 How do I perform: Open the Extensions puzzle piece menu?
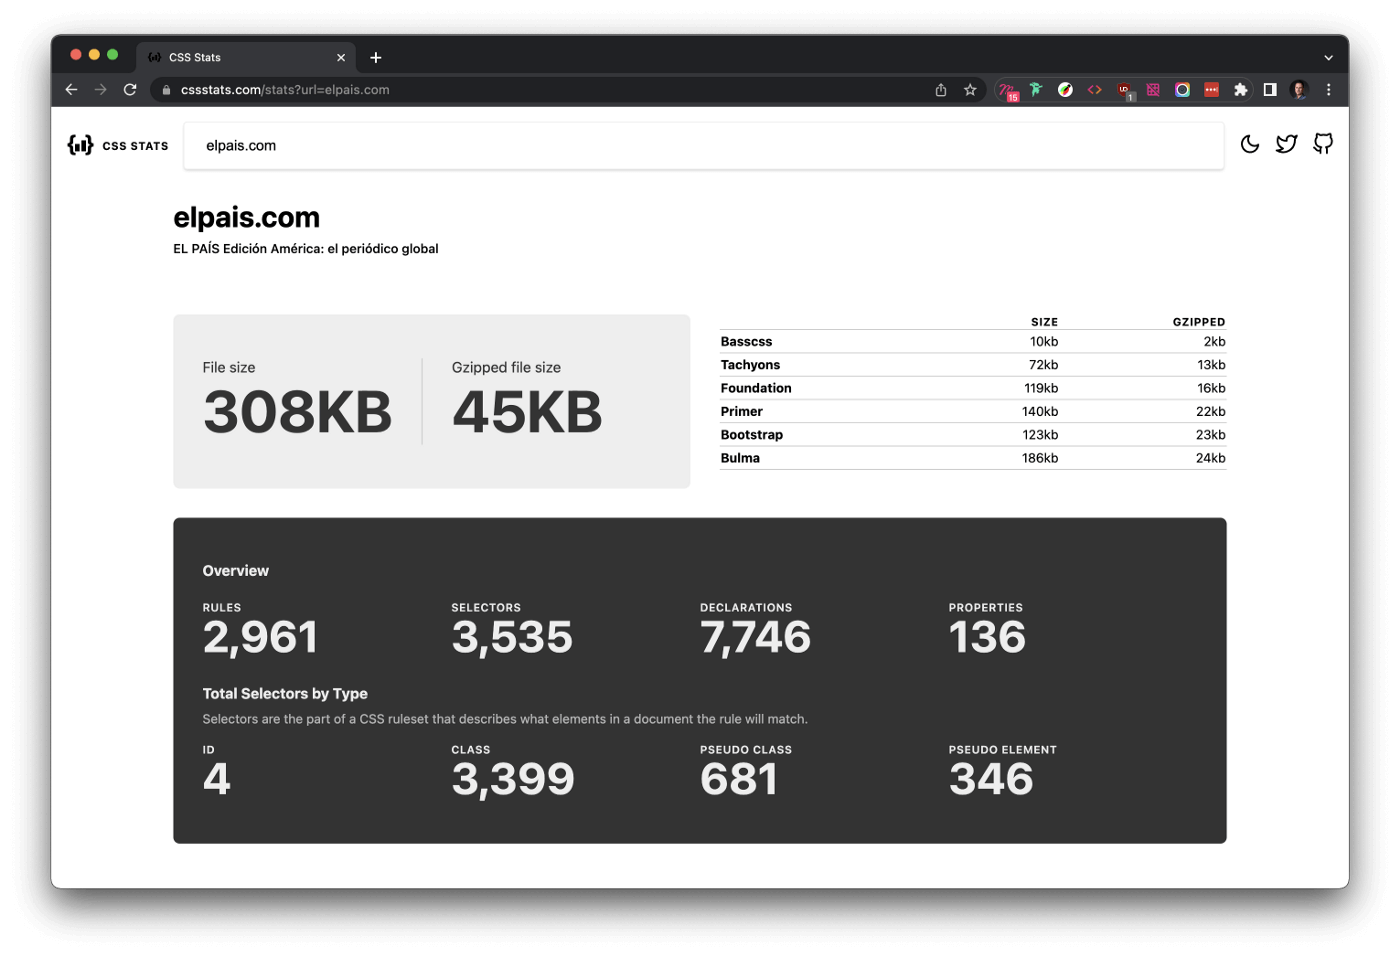click(1241, 90)
